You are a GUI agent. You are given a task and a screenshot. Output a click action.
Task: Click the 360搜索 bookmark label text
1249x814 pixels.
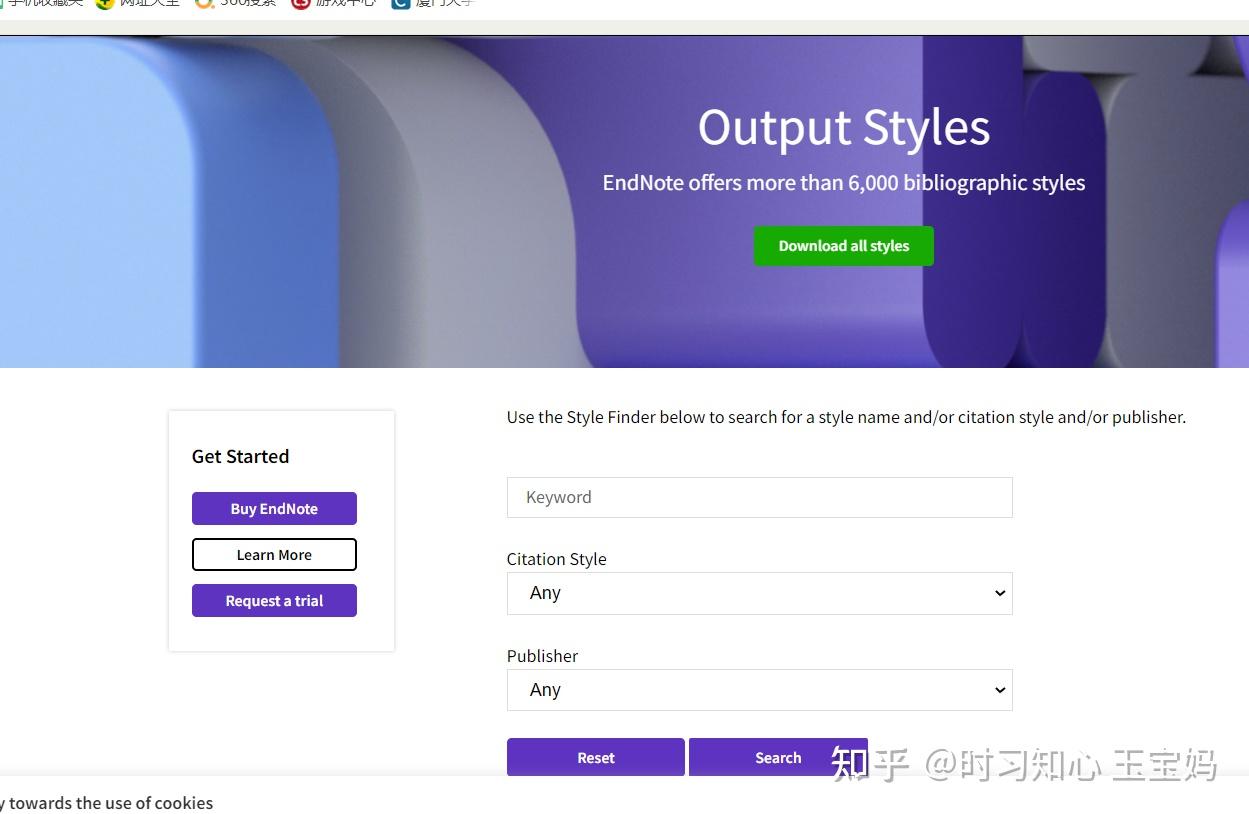pyautogui.click(x=248, y=3)
